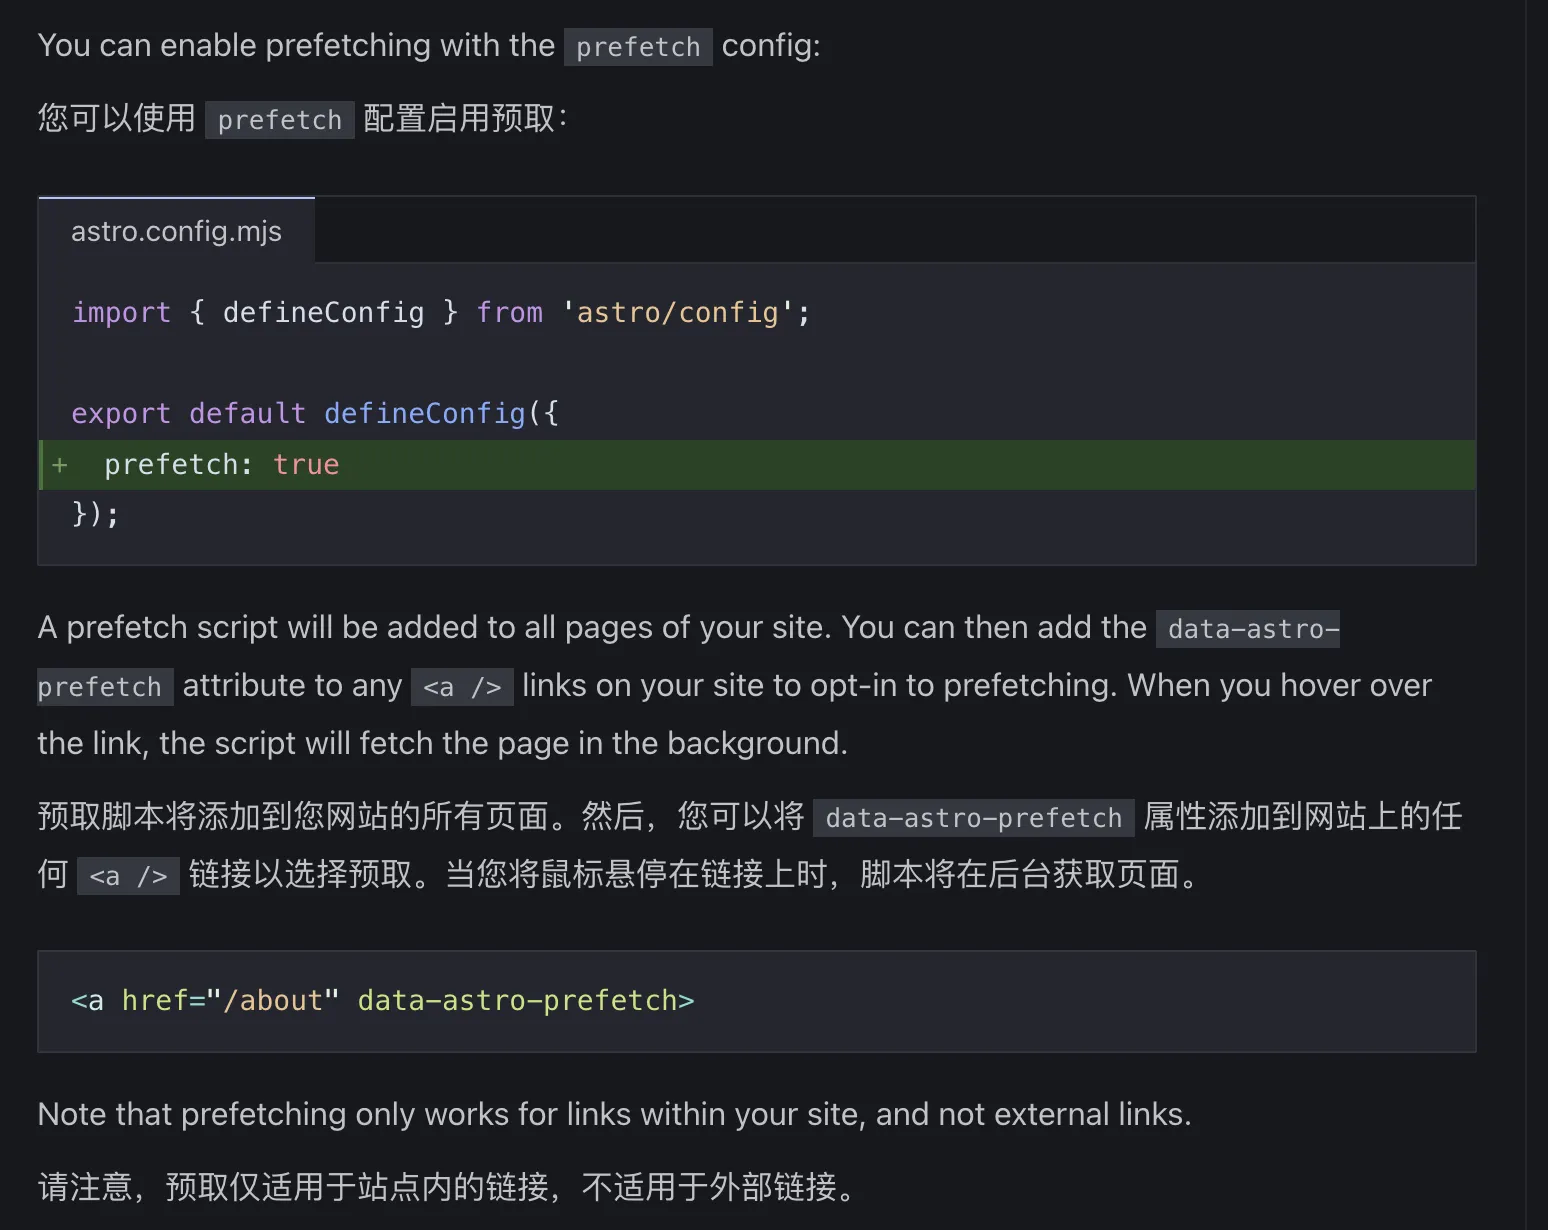The height and width of the screenshot is (1230, 1548).
Task: Click the English note about external links
Action: point(614,1114)
